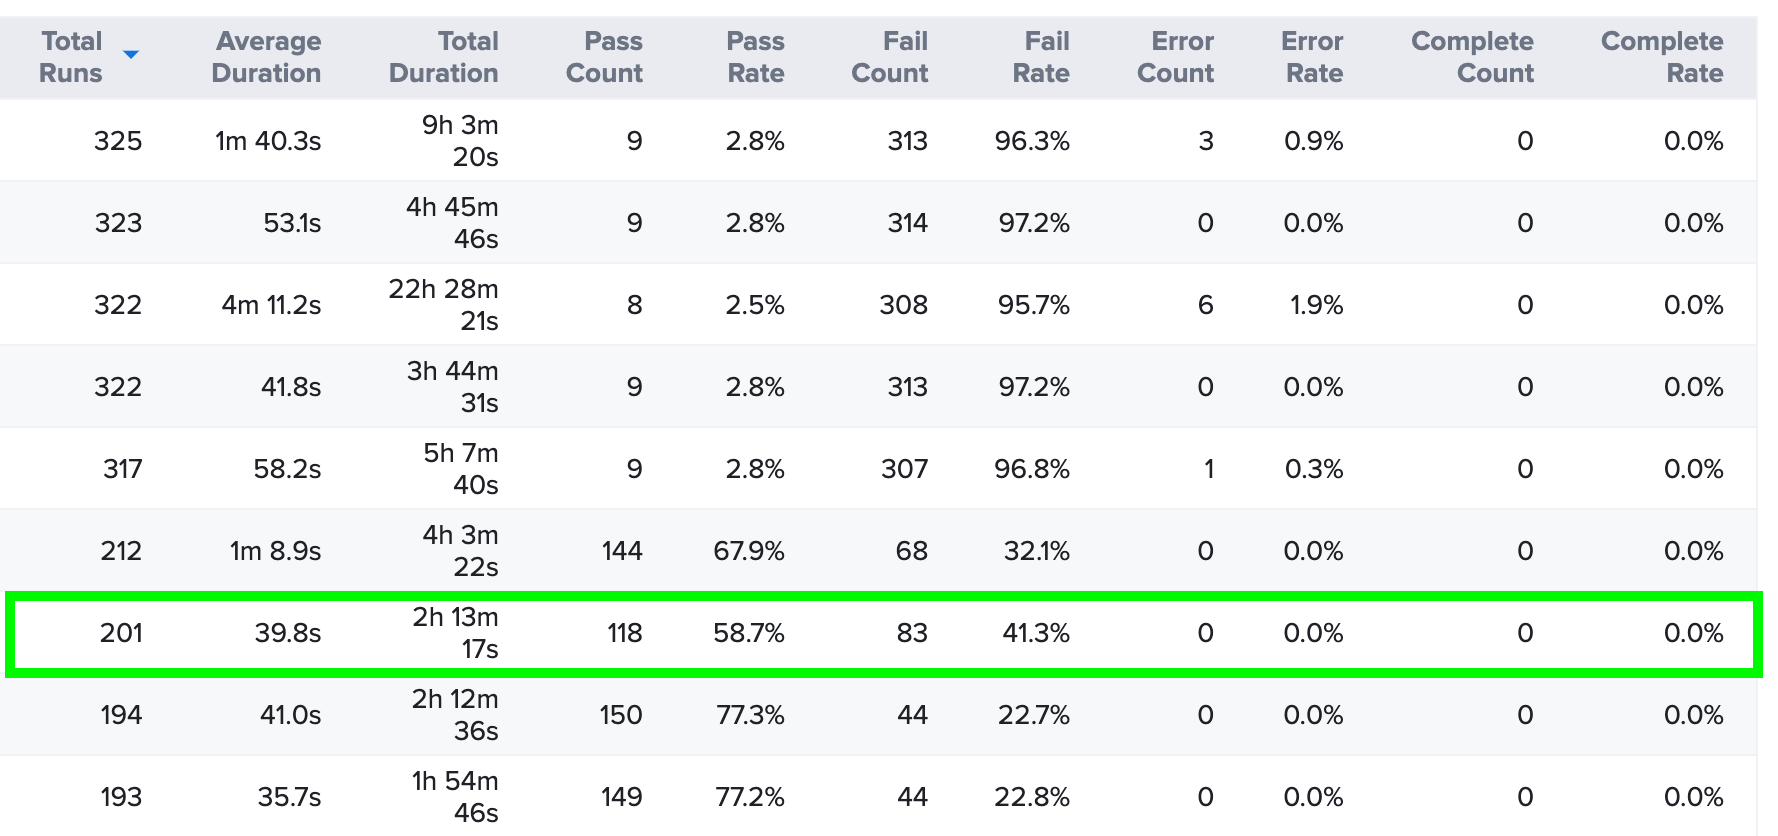Sort by the Total Duration column
Screen dimensions: 1778x836
click(444, 57)
